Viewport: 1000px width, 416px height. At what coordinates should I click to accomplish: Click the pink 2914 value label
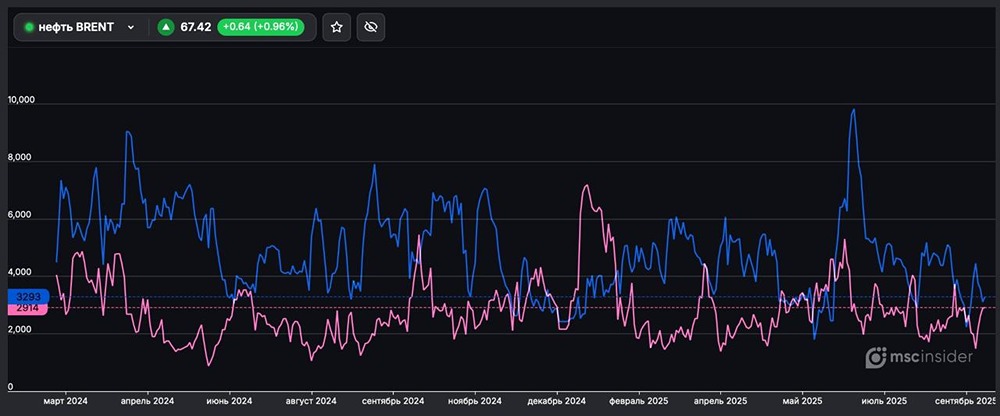tap(27, 309)
